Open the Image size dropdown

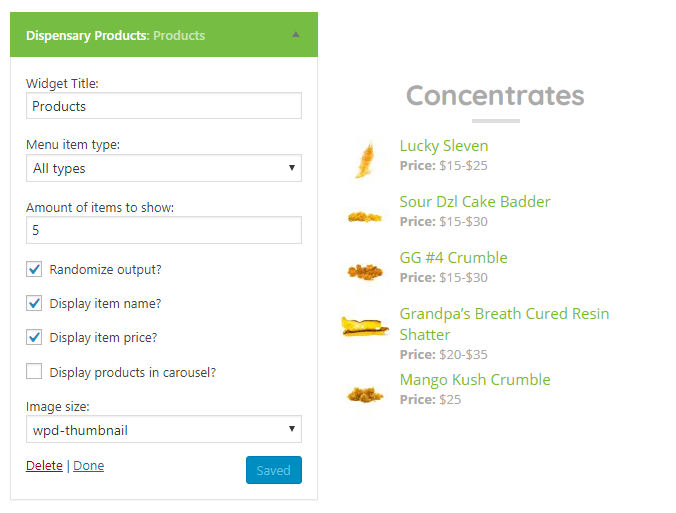coord(164,430)
